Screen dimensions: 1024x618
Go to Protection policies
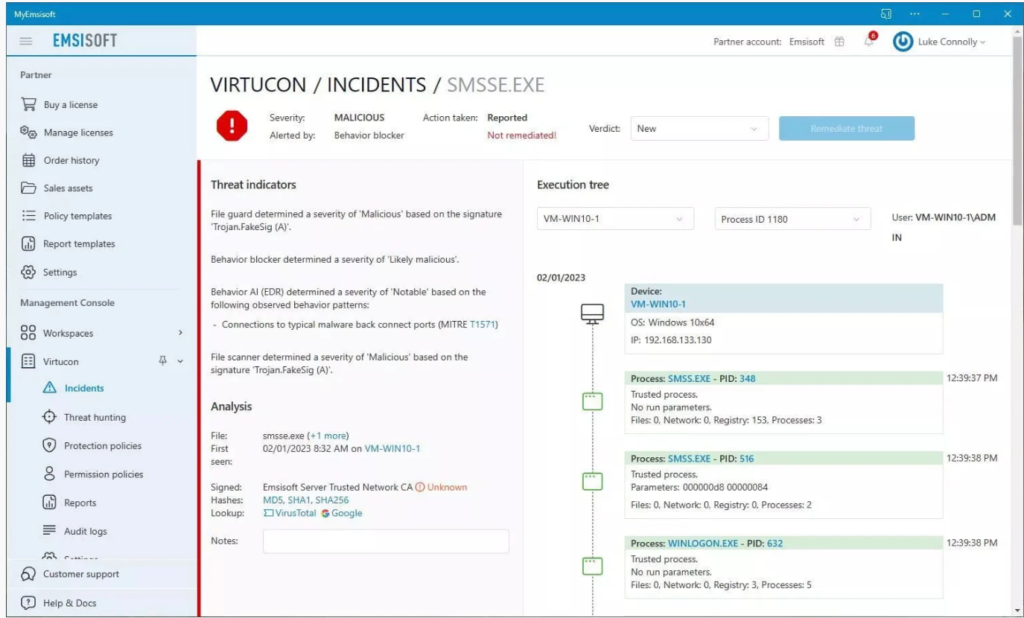tap(102, 446)
